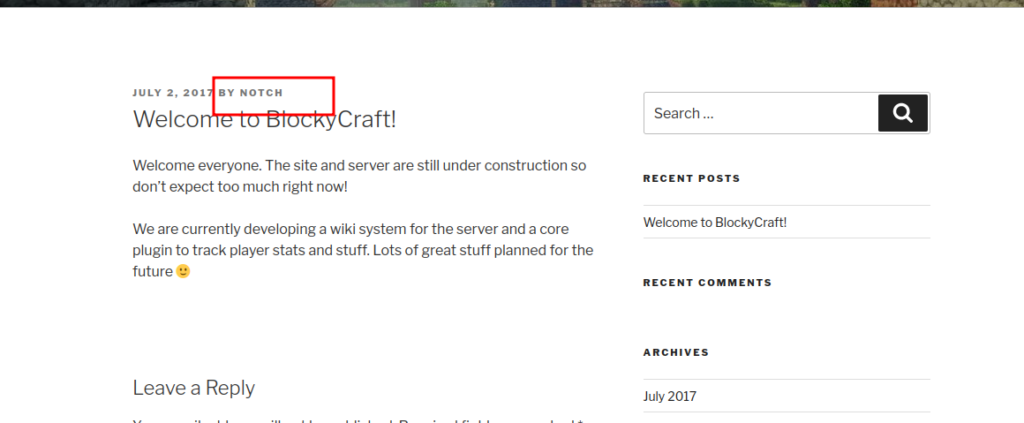Click the Recent Posts sidebar heading
1024x423 pixels.
tap(692, 178)
